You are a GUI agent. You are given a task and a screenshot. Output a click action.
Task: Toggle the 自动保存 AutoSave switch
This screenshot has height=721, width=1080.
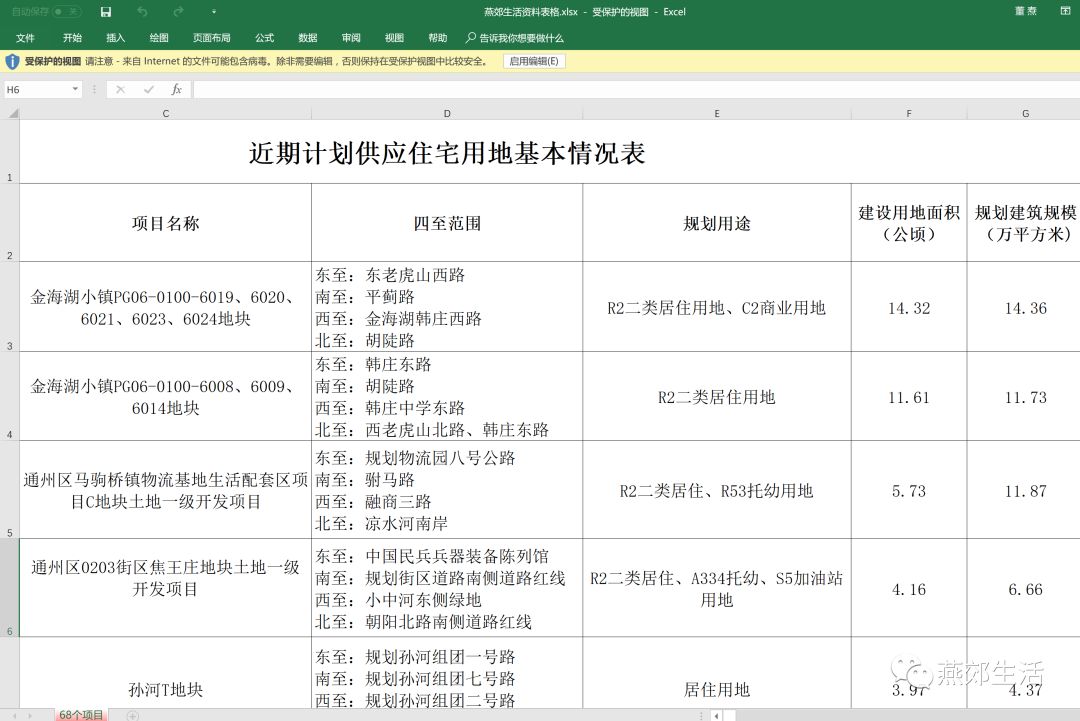pyautogui.click(x=66, y=12)
